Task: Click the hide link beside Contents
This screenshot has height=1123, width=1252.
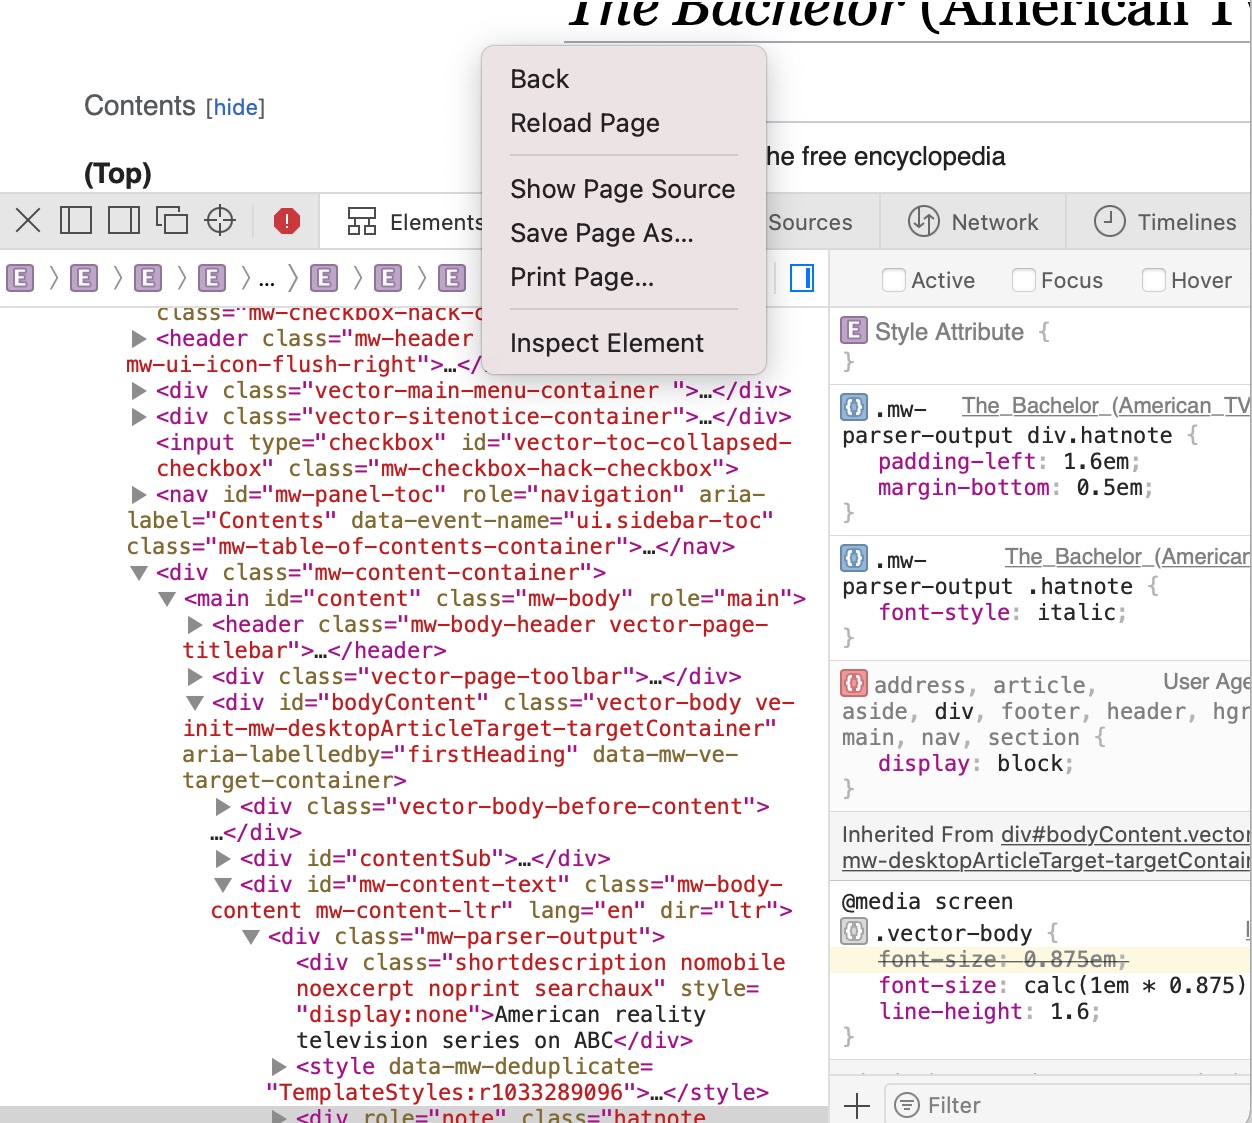Action: point(236,107)
